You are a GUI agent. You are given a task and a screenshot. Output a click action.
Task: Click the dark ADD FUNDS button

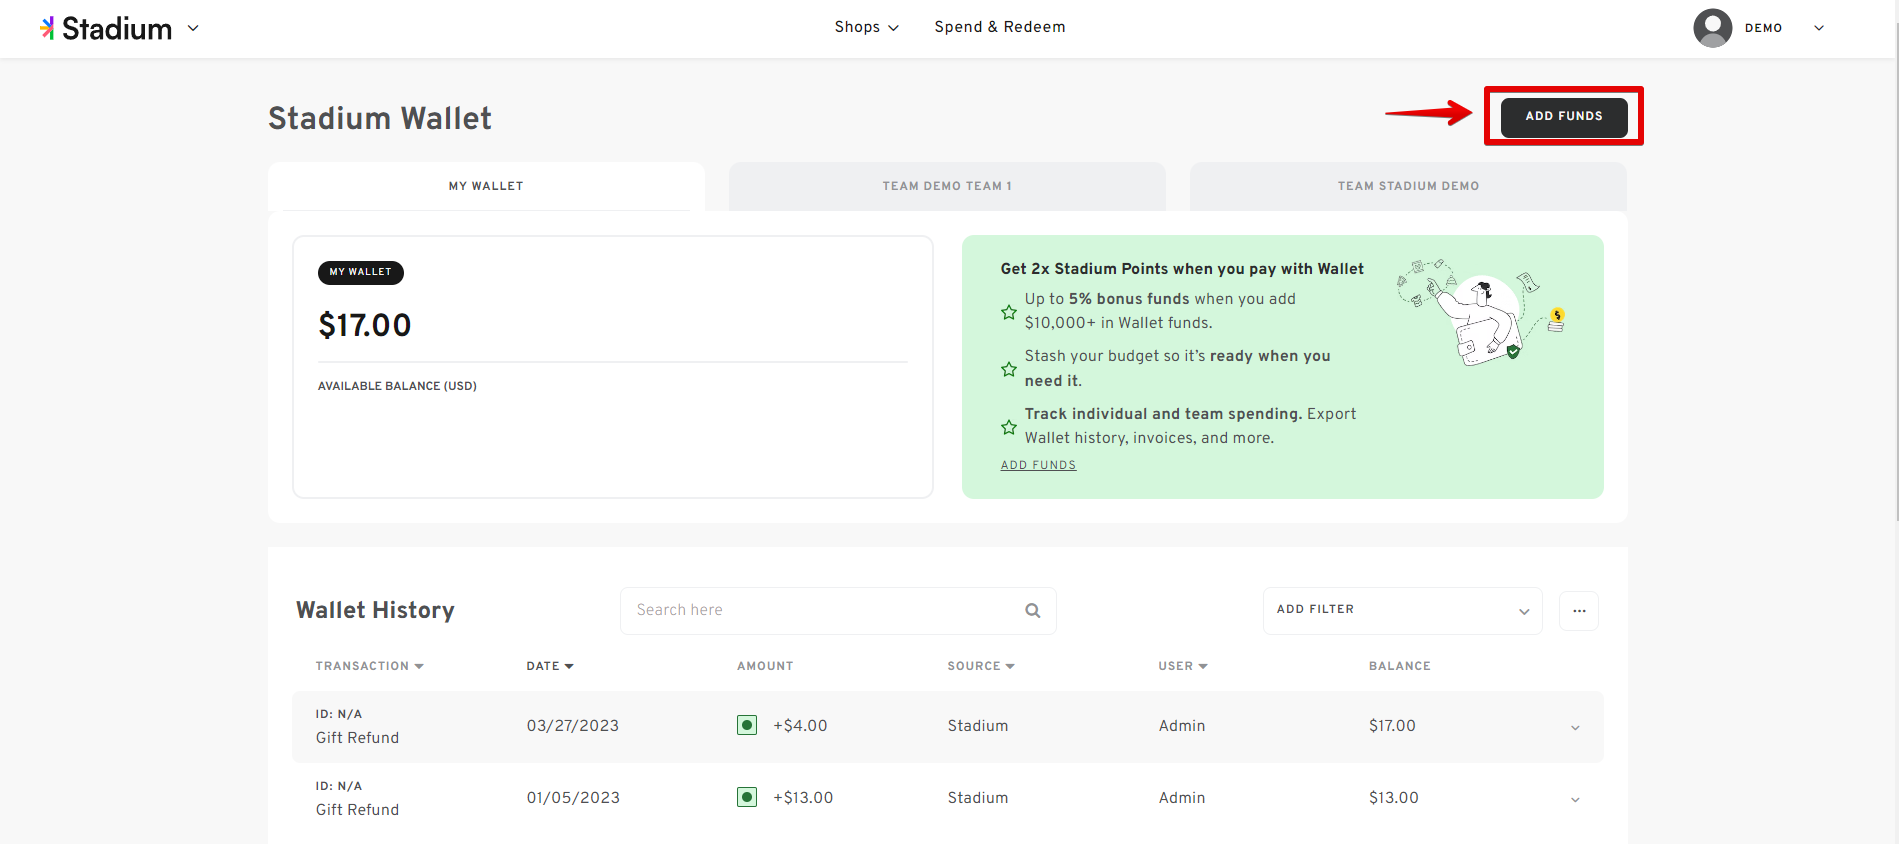(1564, 116)
